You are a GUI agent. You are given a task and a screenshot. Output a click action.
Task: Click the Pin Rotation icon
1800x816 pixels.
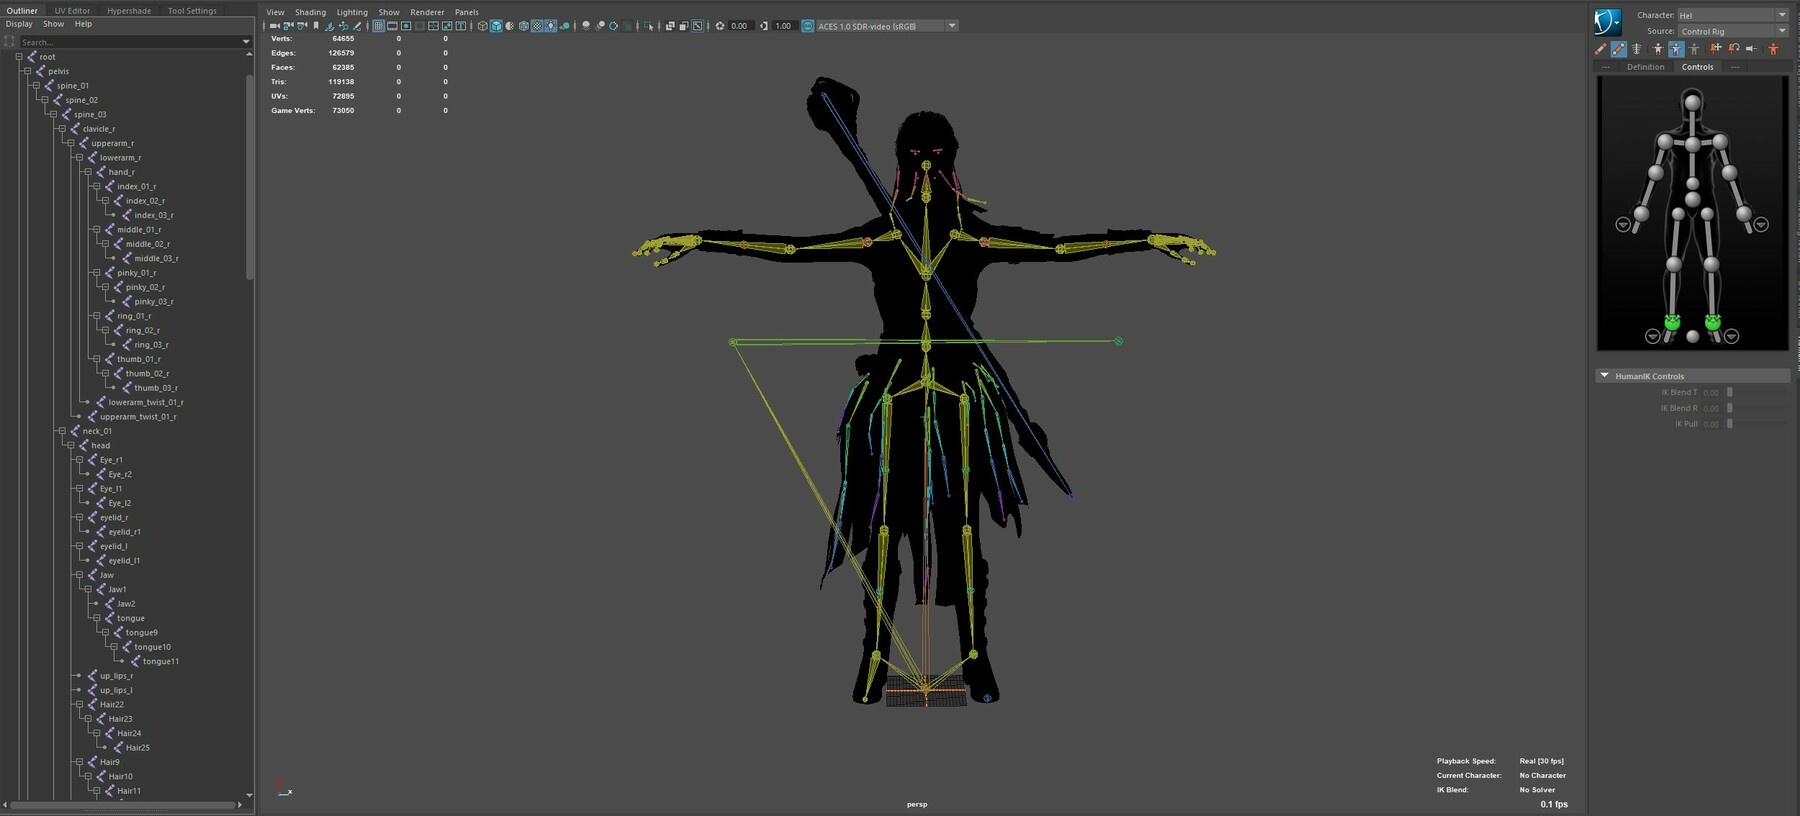[1734, 49]
